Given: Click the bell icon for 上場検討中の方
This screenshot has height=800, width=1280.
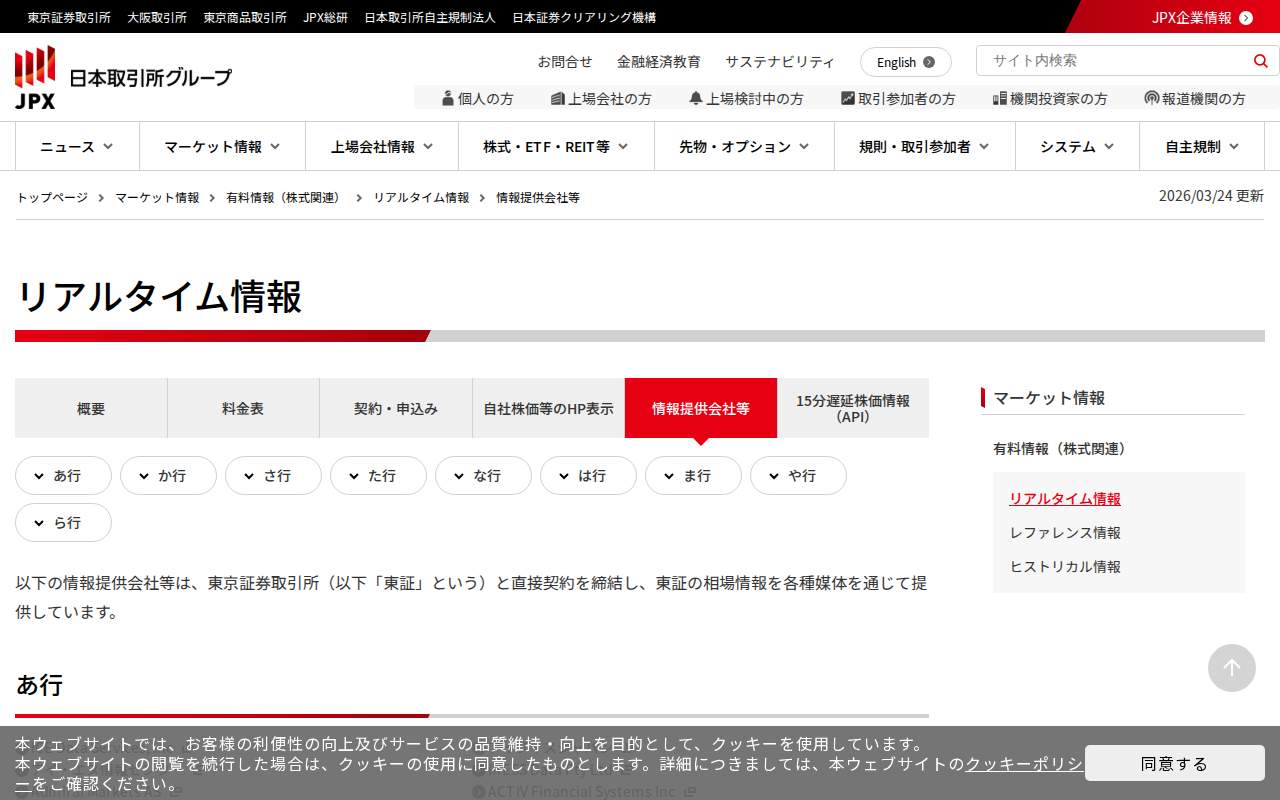Looking at the screenshot, I should pyautogui.click(x=696, y=98).
